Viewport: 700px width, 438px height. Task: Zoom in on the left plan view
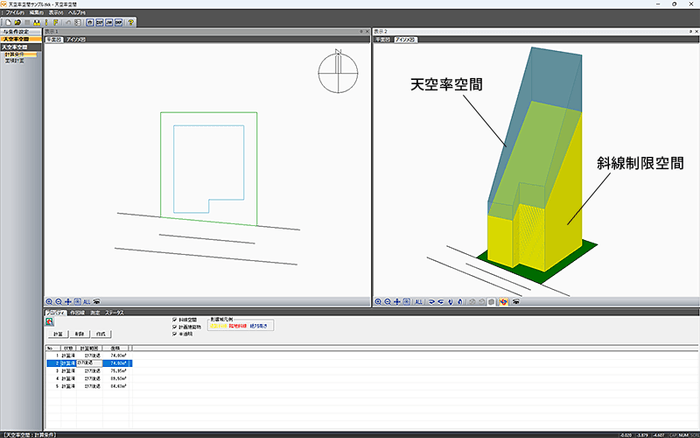50,300
